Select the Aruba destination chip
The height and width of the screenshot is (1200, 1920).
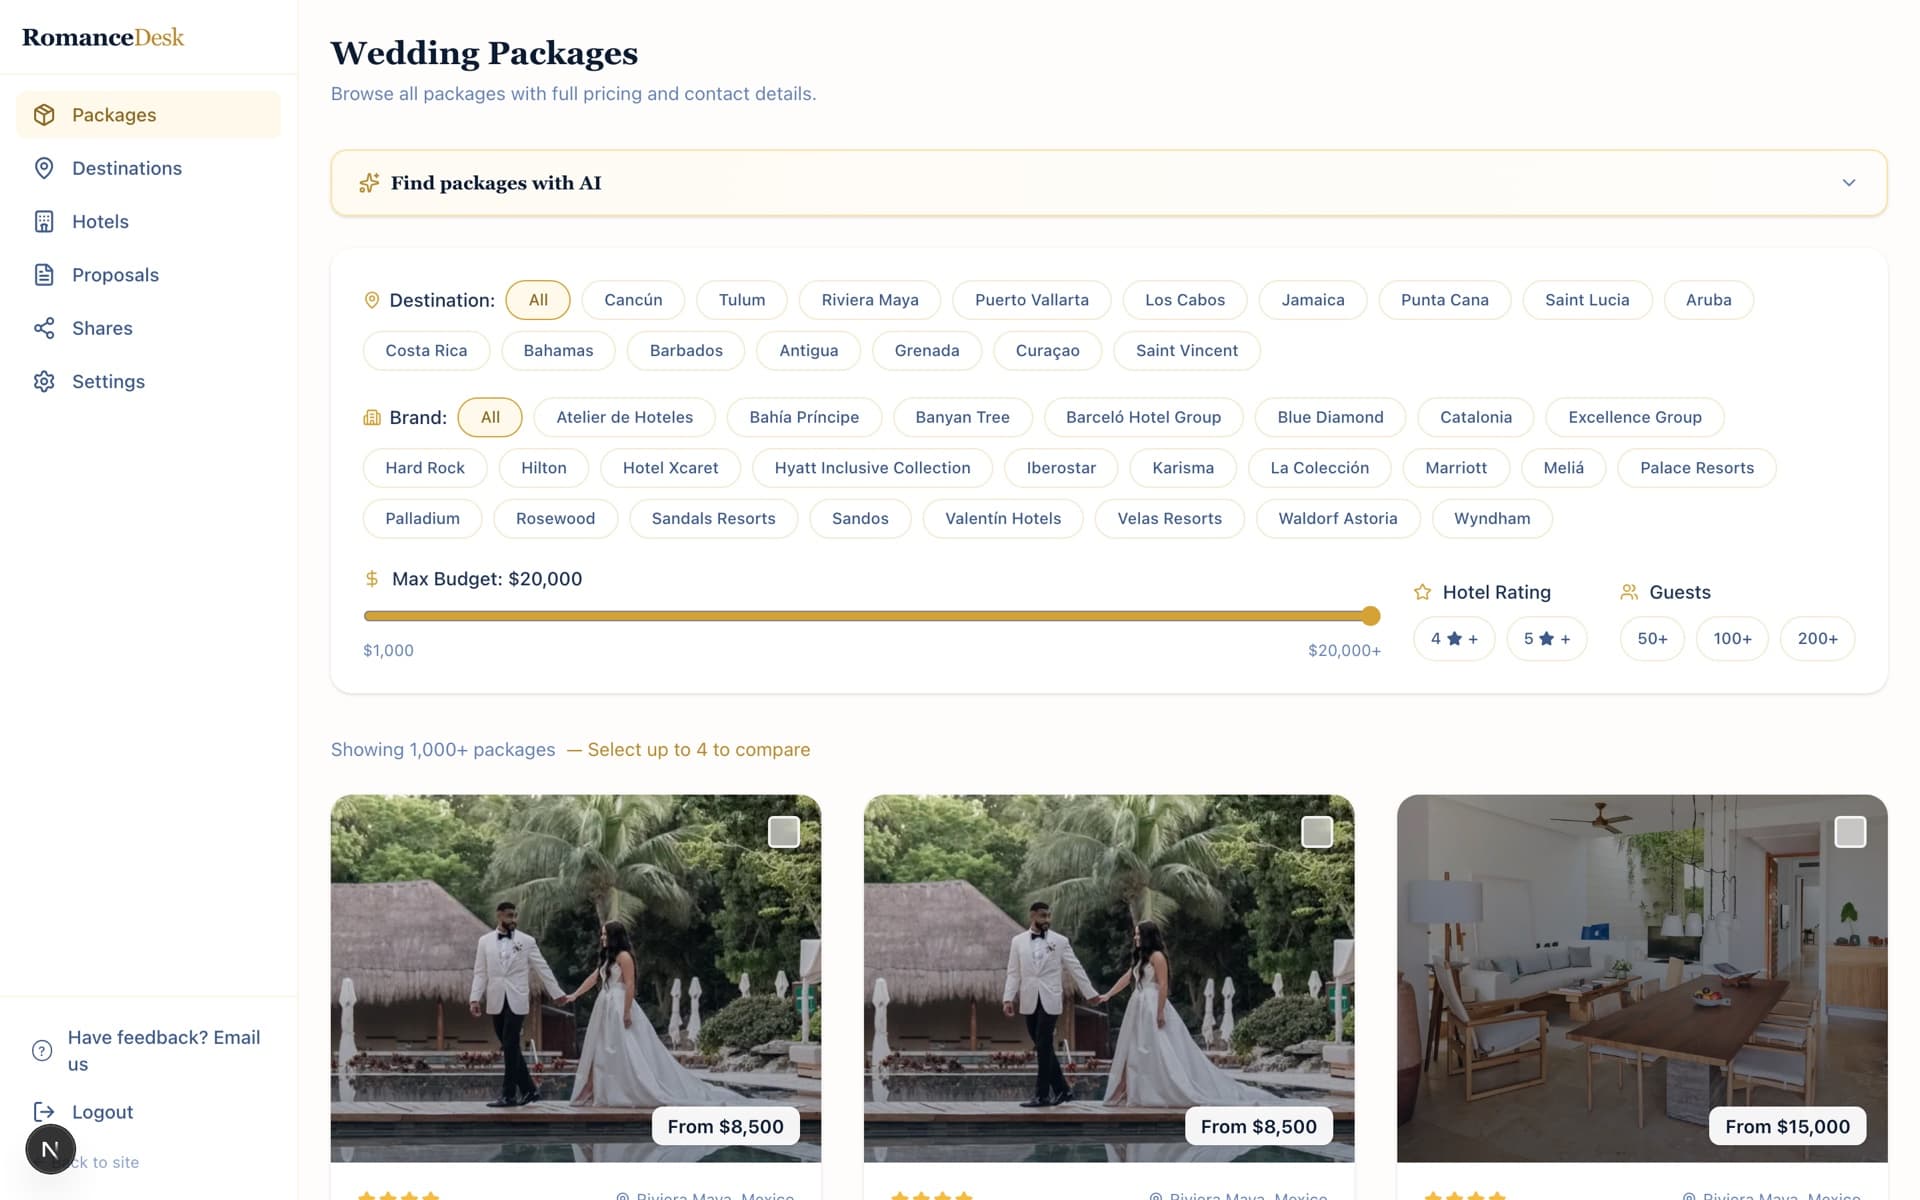[1708, 300]
